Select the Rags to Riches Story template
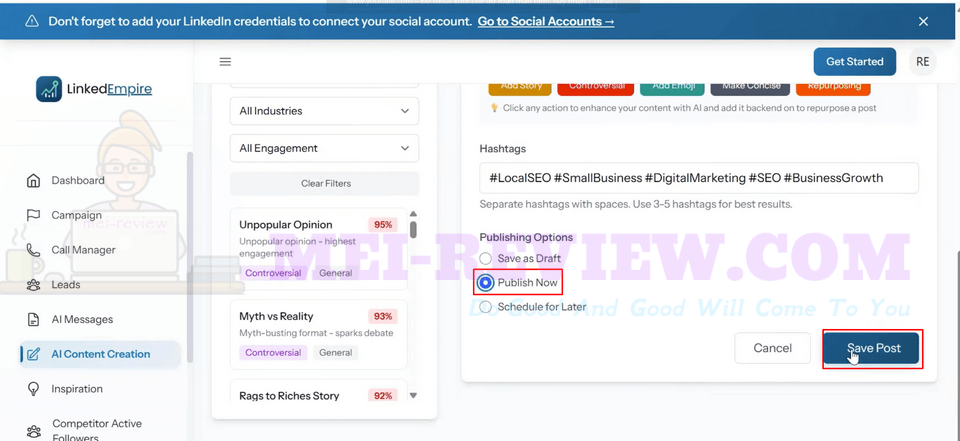The height and width of the screenshot is (441, 960). pos(318,391)
